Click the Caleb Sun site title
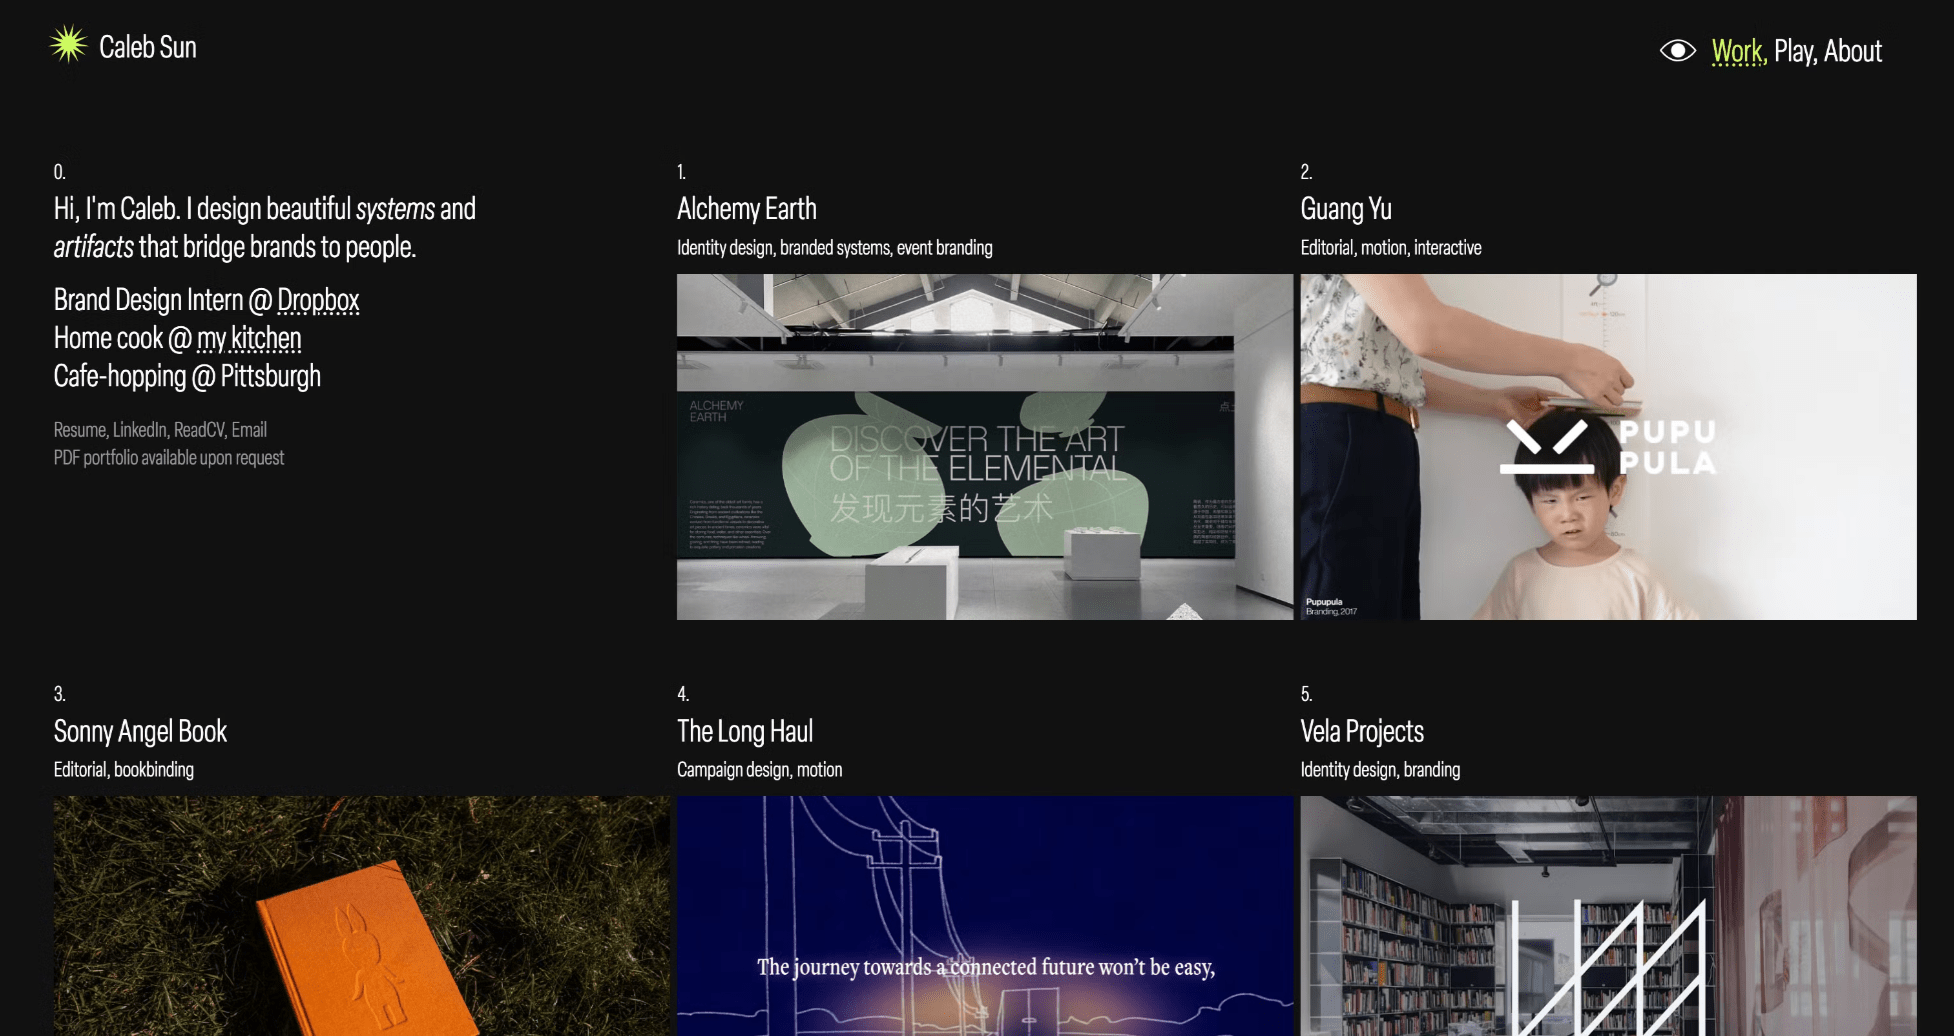Viewport: 1954px width, 1036px height. pos(148,47)
